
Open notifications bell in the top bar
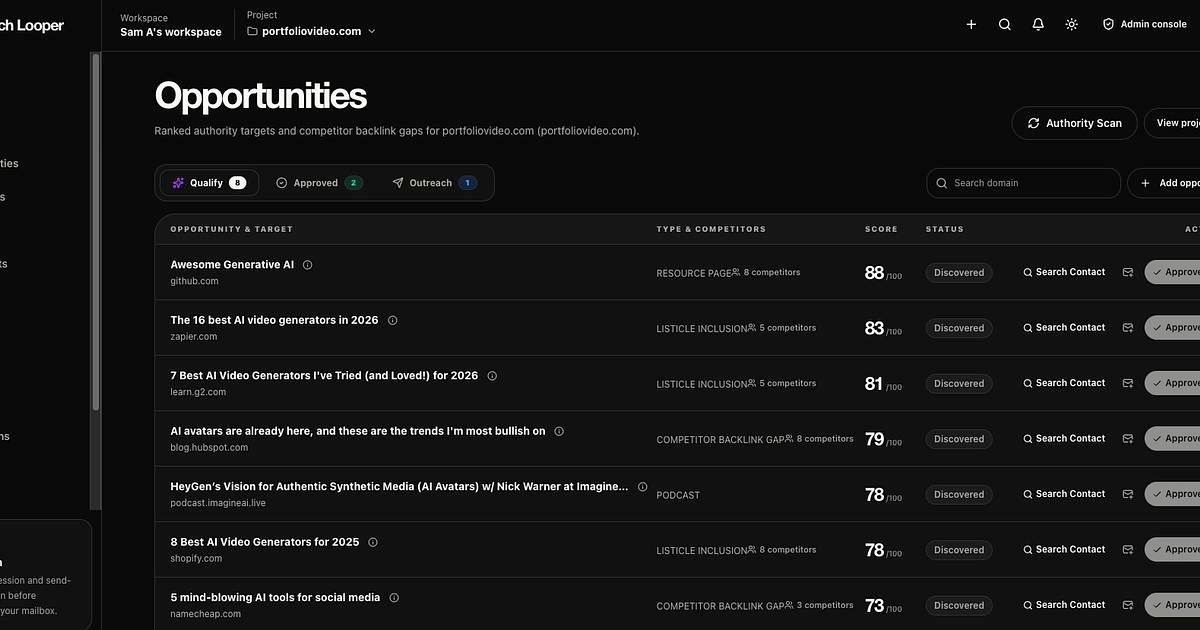click(x=1038, y=24)
